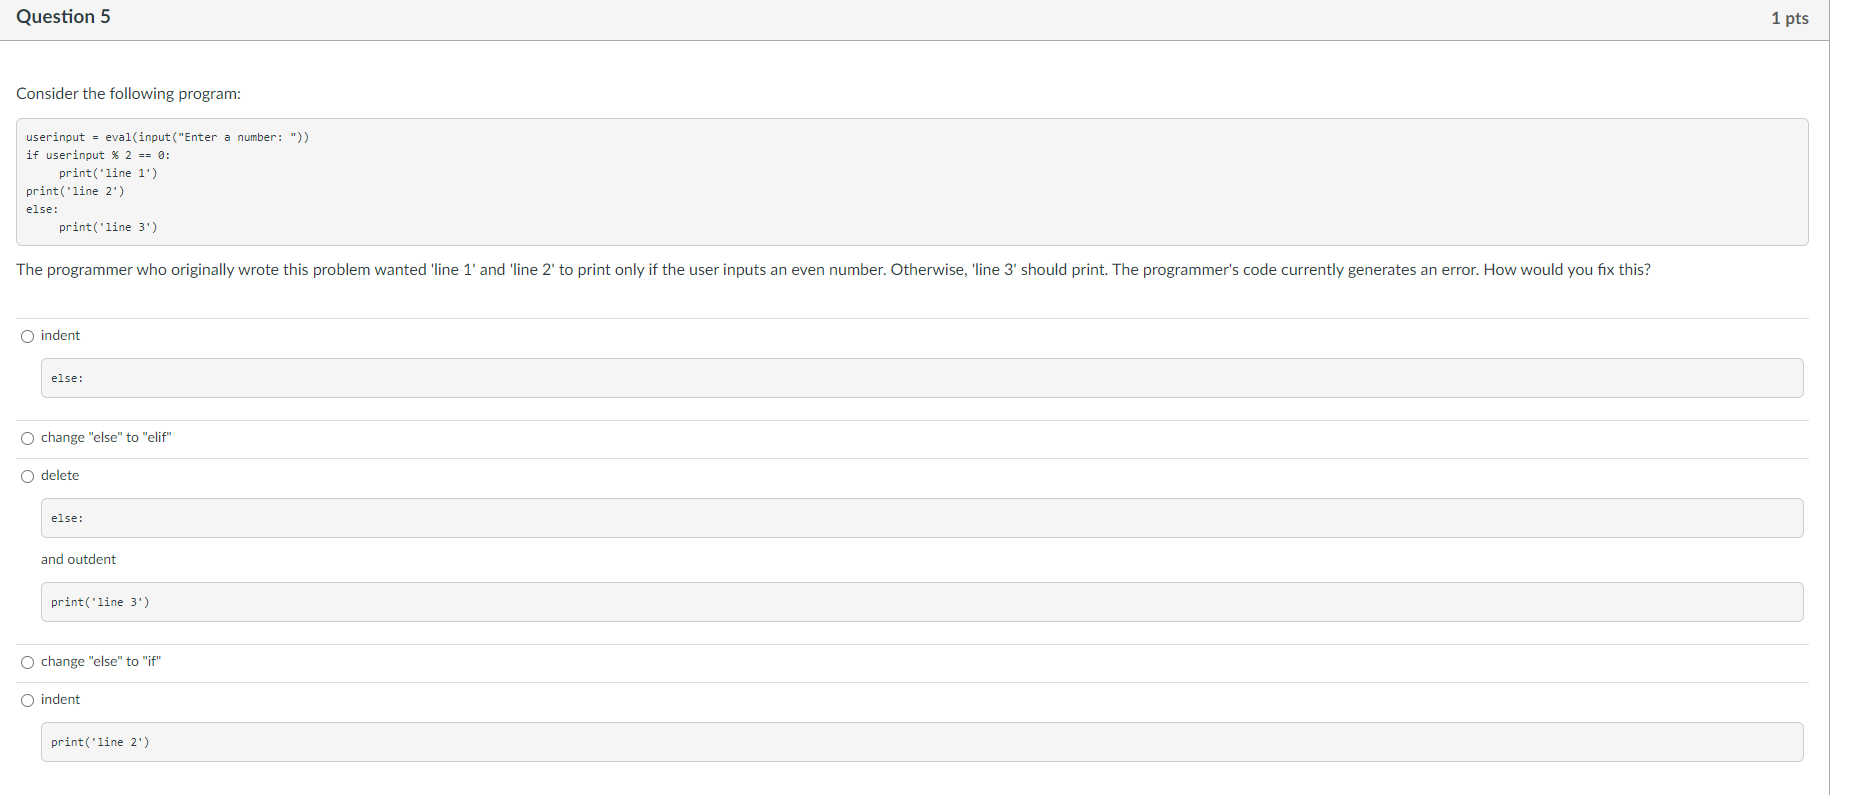The height and width of the screenshot is (795, 1860).
Task: Click the "Question 5" heading
Action: [63, 17]
